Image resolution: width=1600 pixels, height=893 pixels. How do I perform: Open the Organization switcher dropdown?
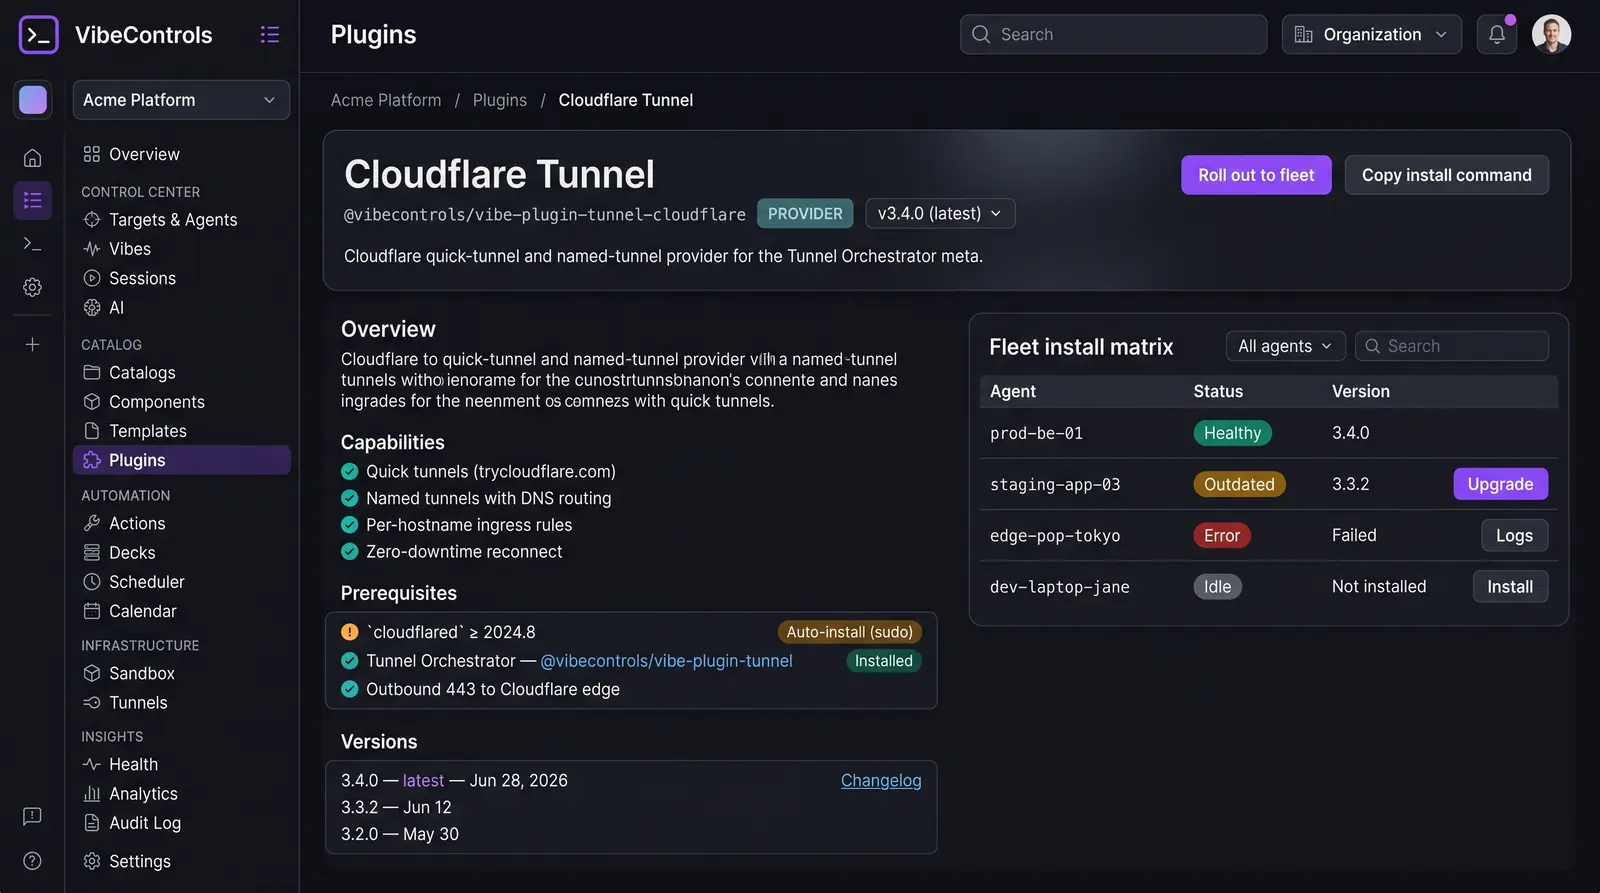[x=1371, y=35]
